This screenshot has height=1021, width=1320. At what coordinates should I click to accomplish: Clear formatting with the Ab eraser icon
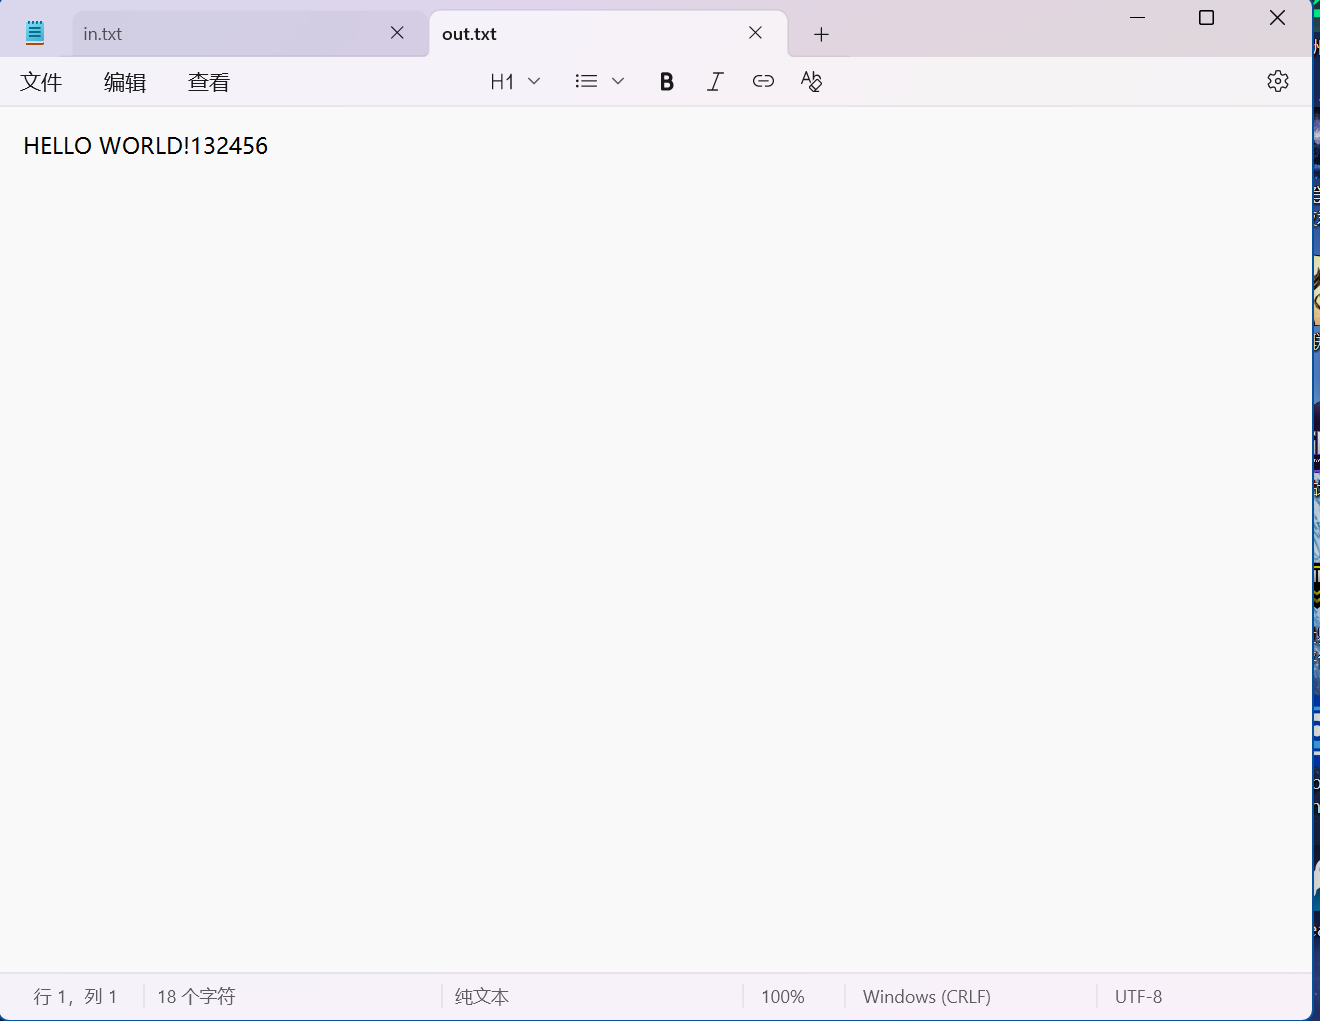pos(811,81)
